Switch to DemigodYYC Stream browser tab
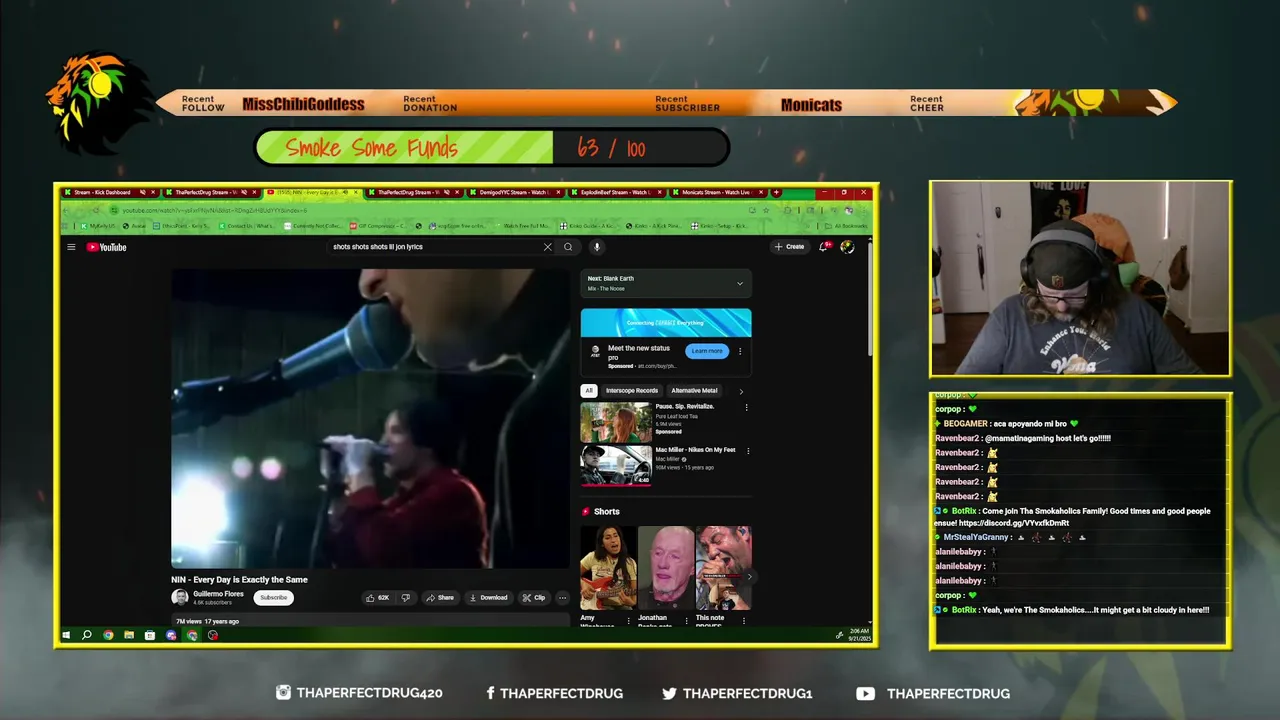Viewport: 1280px width, 720px height. click(x=515, y=192)
